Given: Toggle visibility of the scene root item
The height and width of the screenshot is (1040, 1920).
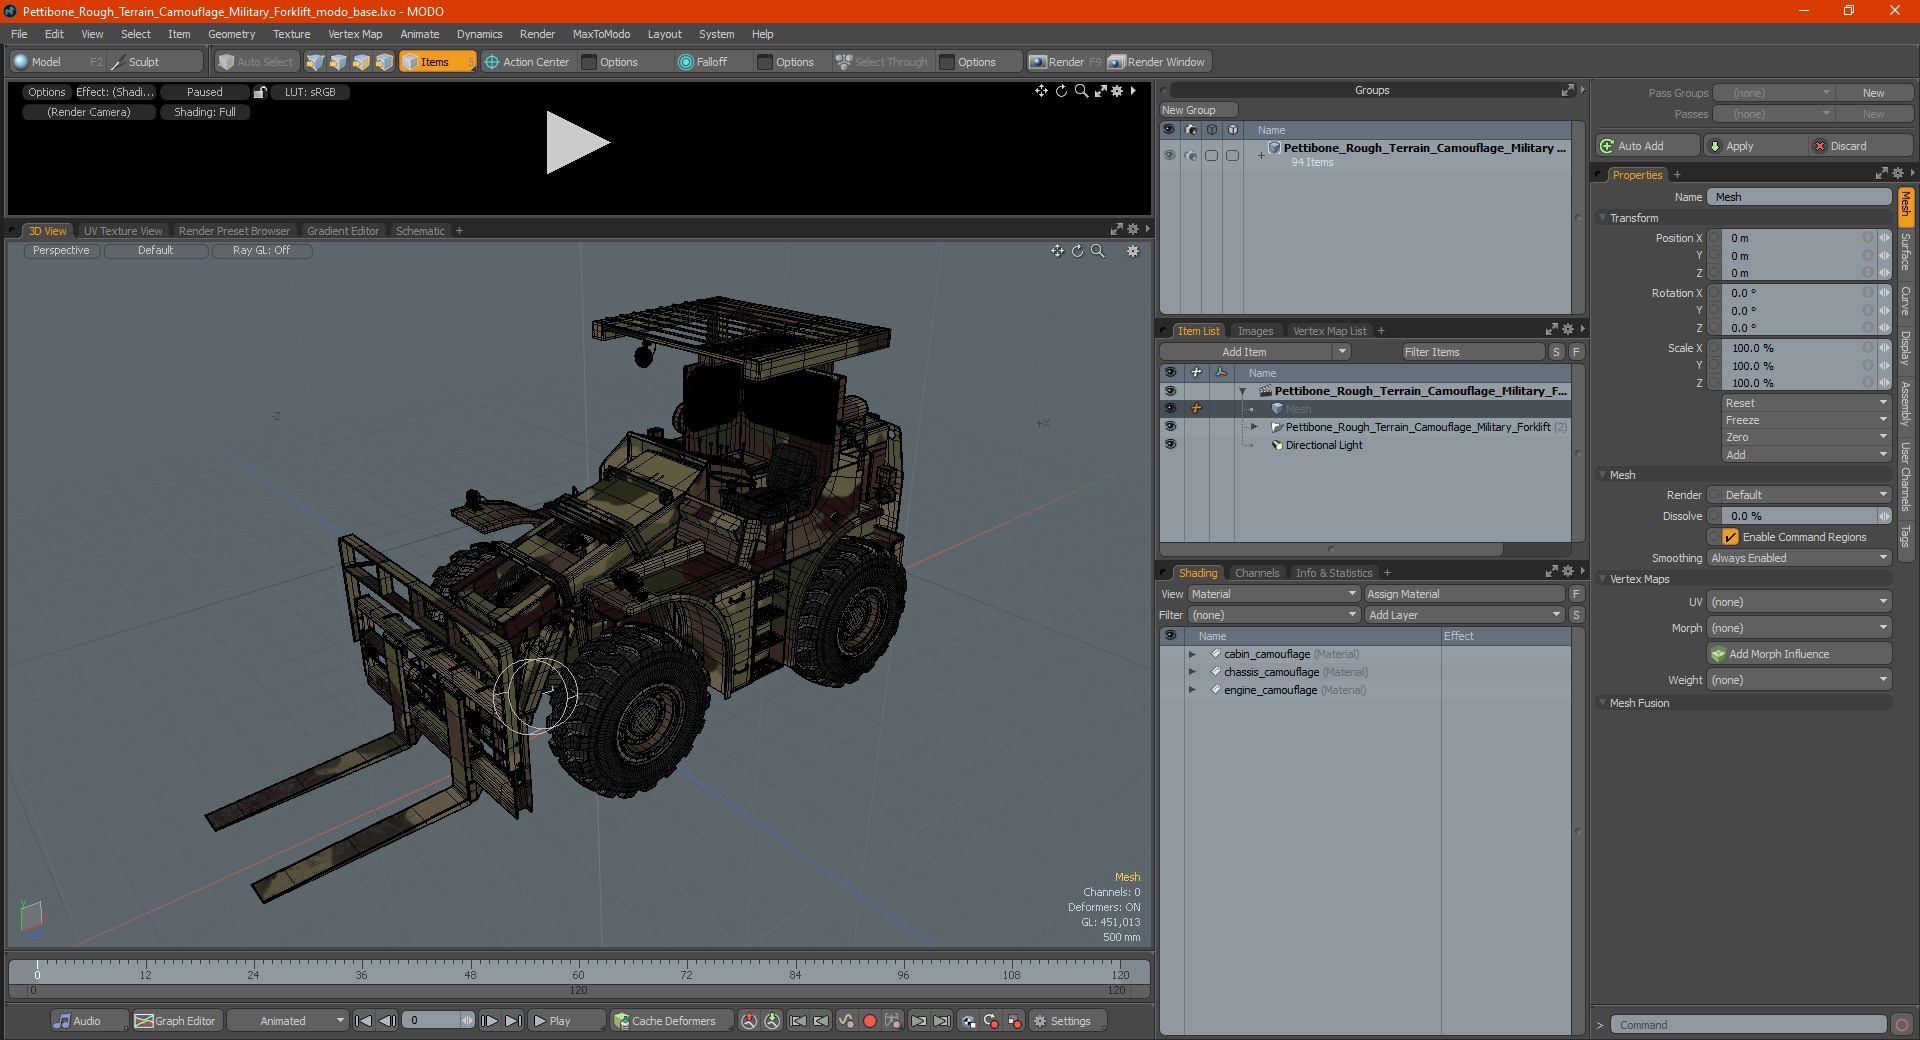Looking at the screenshot, I should click(1170, 390).
